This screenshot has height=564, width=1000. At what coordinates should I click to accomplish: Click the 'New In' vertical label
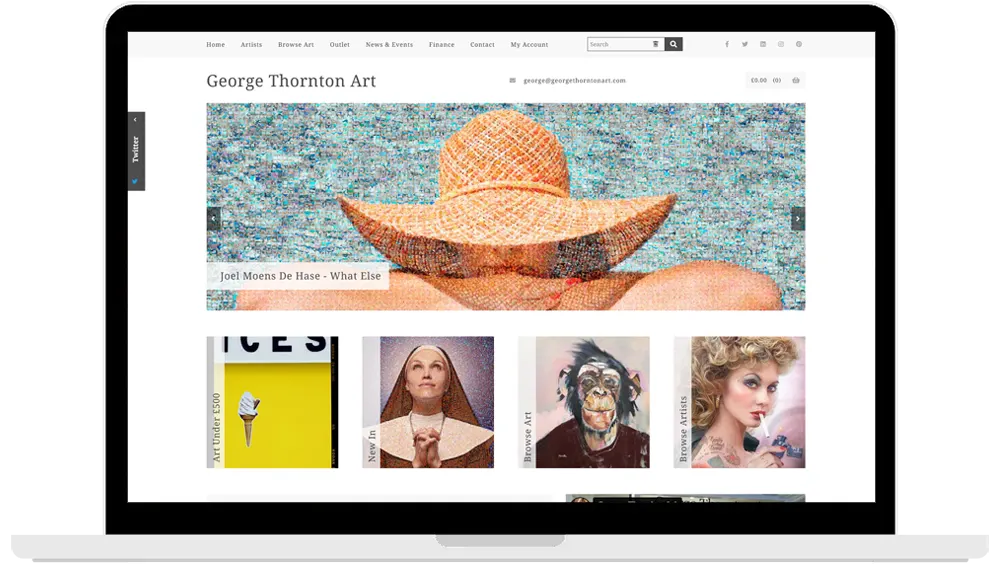tap(372, 446)
